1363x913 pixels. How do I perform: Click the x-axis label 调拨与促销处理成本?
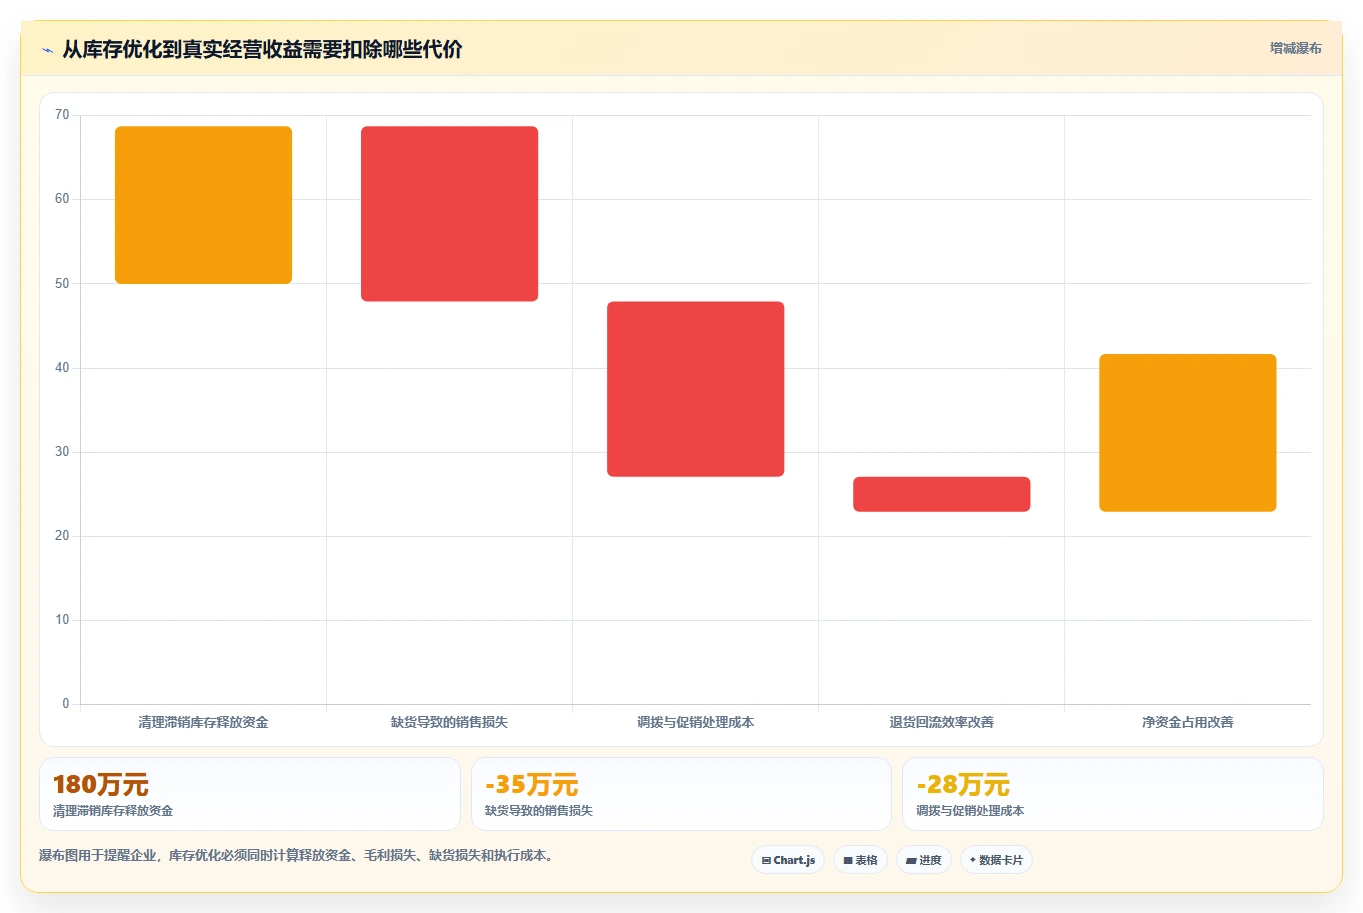coord(695,722)
